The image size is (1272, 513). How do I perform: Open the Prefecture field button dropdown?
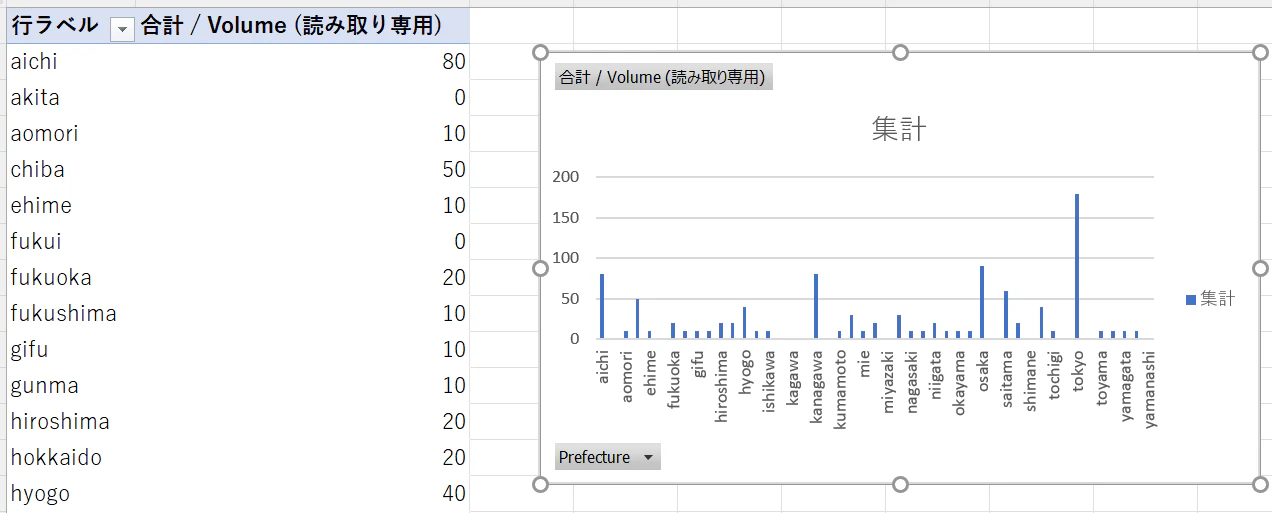[607, 457]
